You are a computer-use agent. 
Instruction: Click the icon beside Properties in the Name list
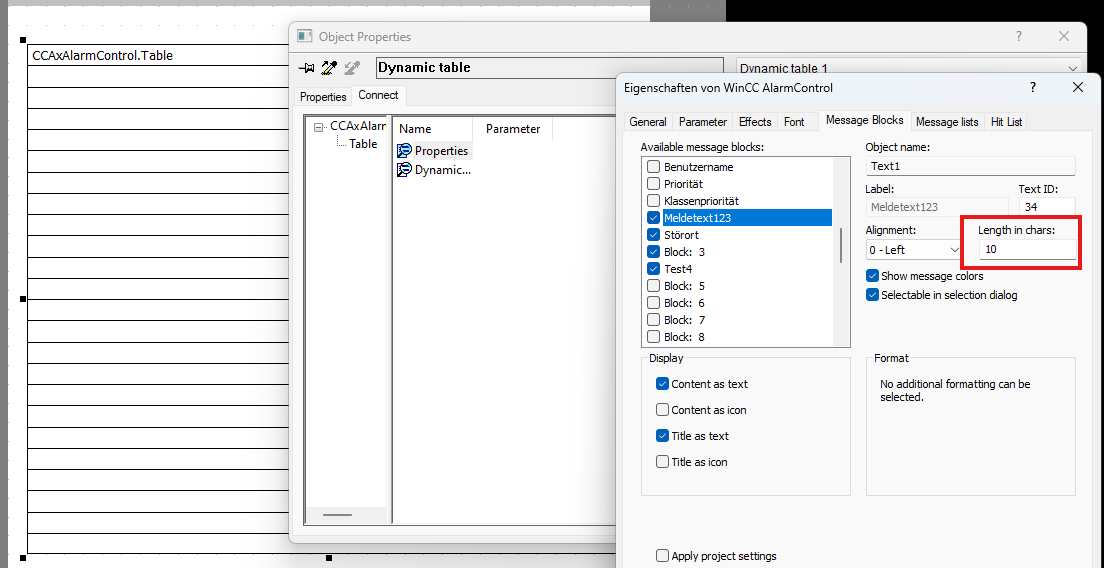[x=404, y=151]
